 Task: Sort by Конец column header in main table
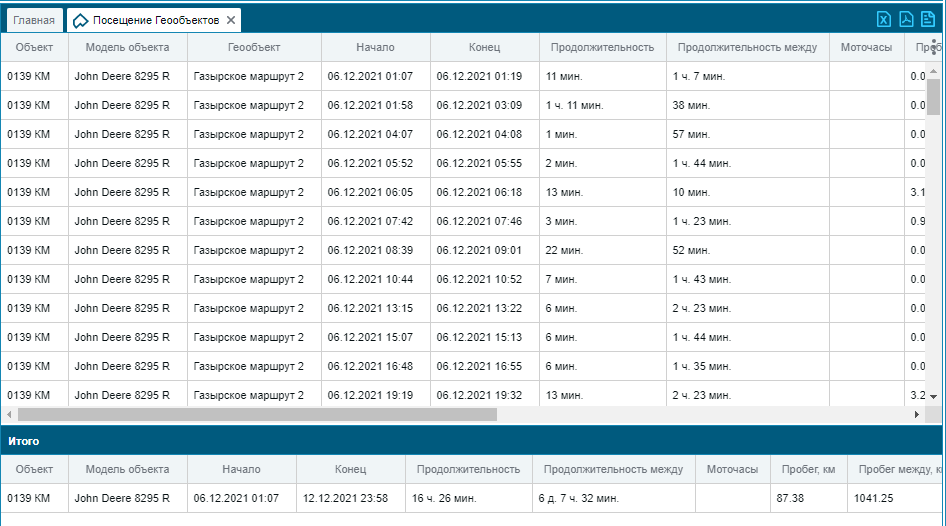pos(484,47)
